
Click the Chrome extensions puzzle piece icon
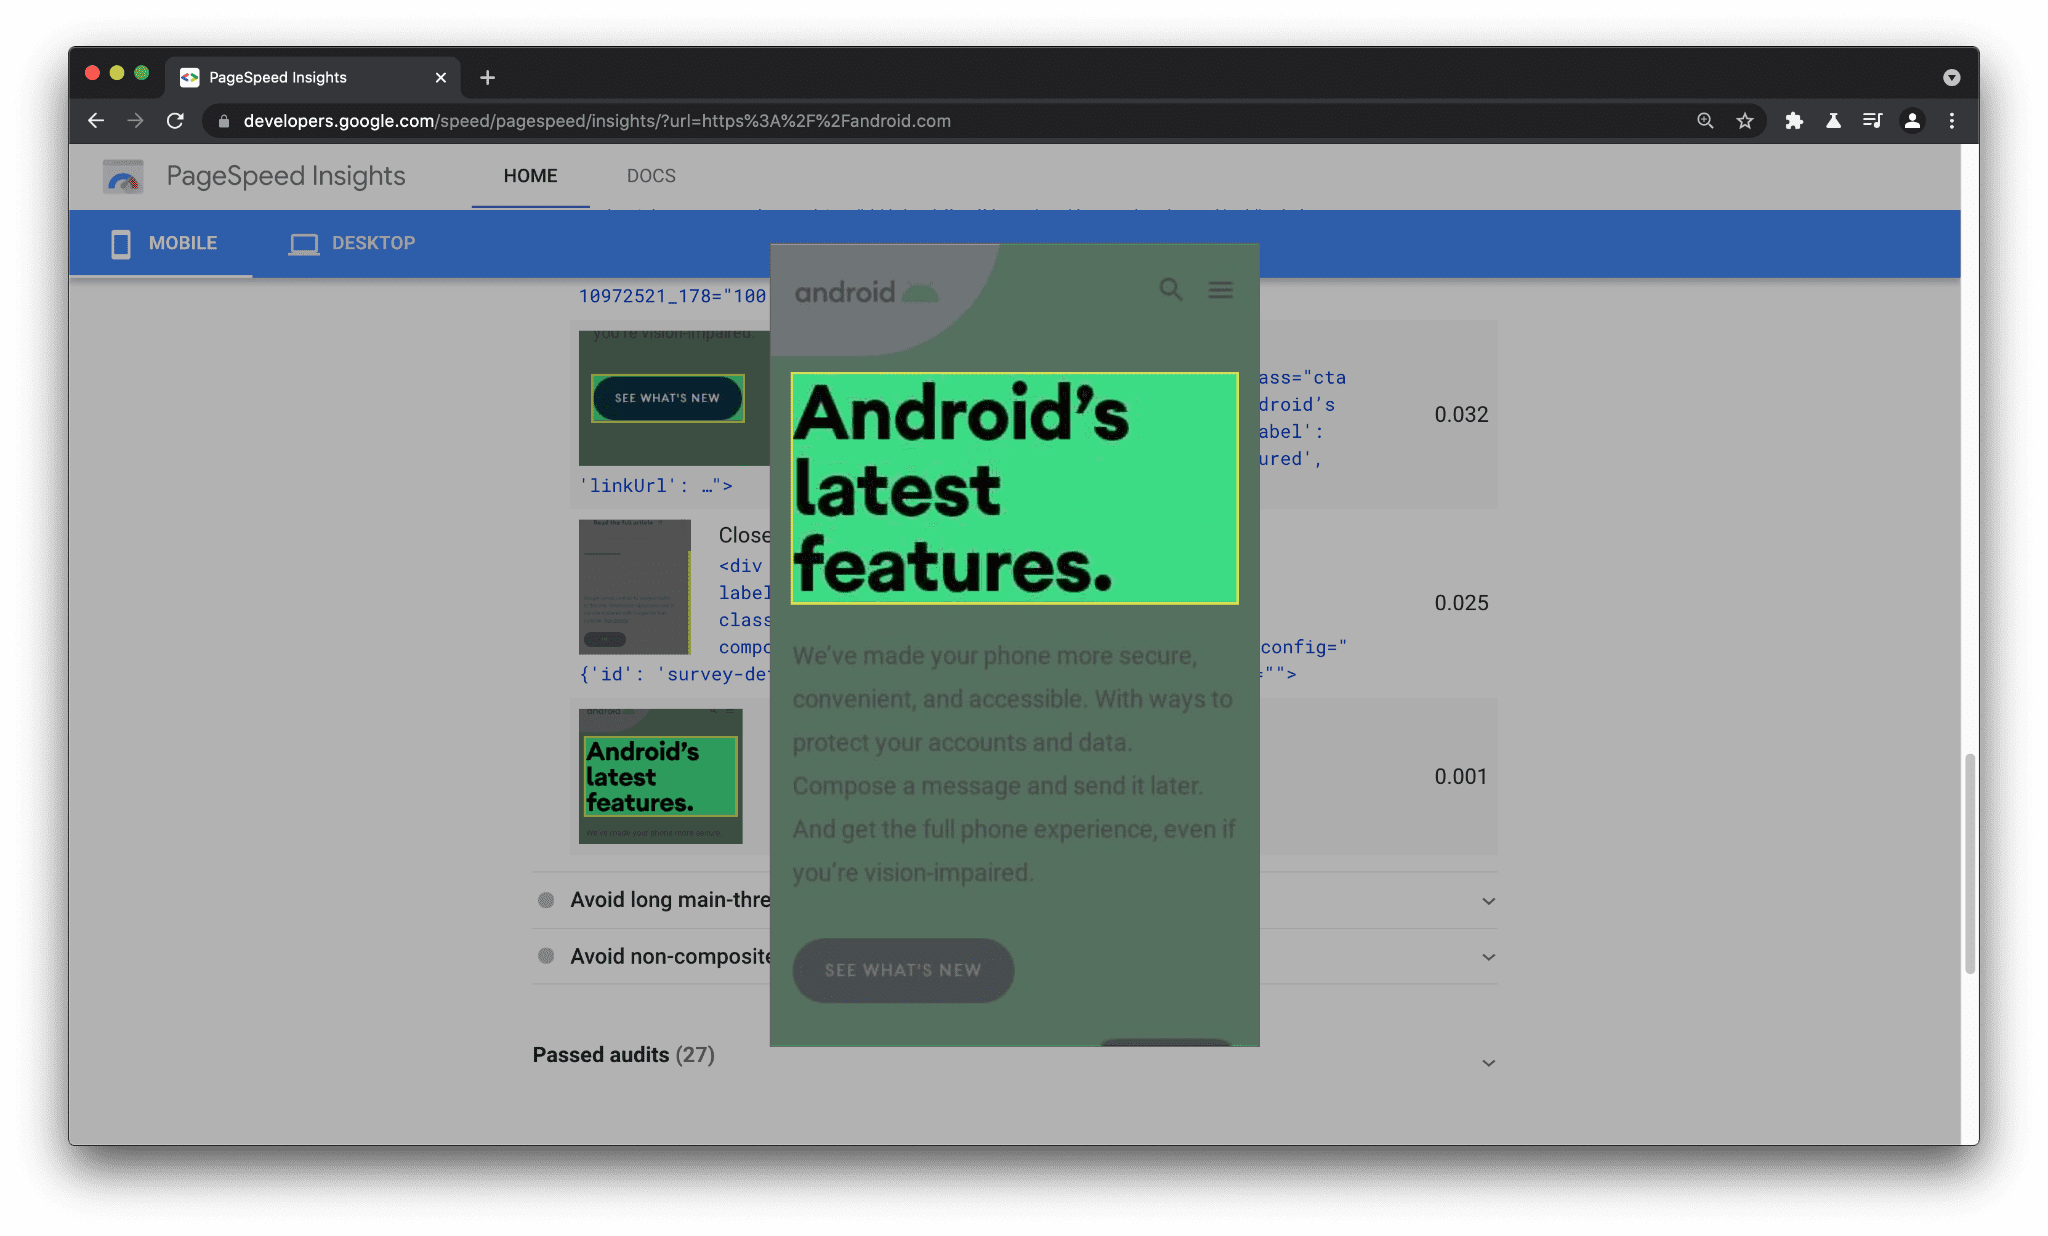[x=1789, y=120]
